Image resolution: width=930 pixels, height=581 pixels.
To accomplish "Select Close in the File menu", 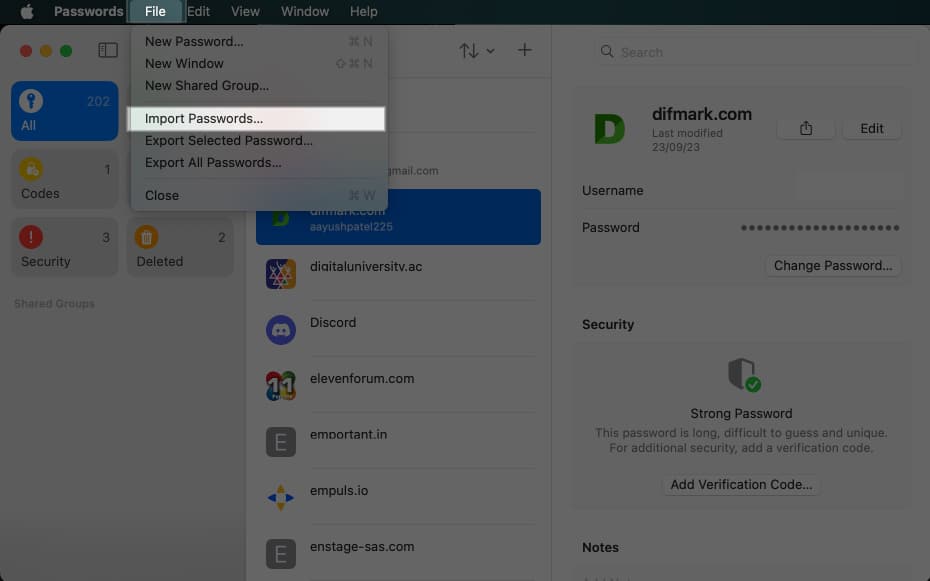I will (x=259, y=195).
